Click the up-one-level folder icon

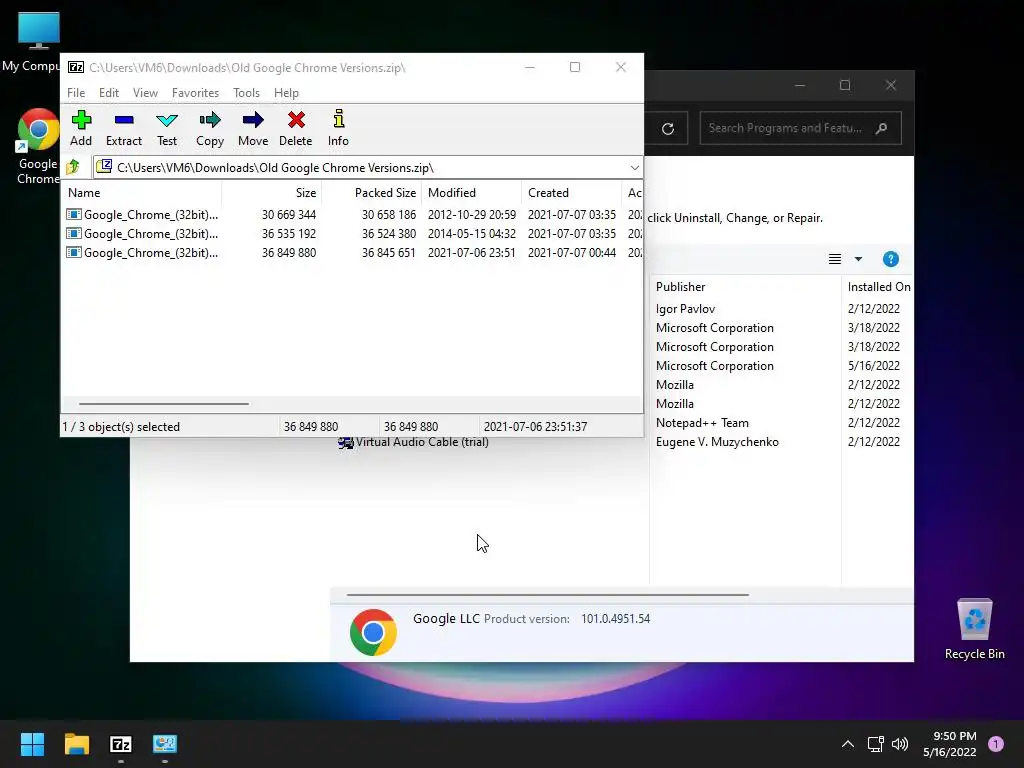tap(73, 167)
